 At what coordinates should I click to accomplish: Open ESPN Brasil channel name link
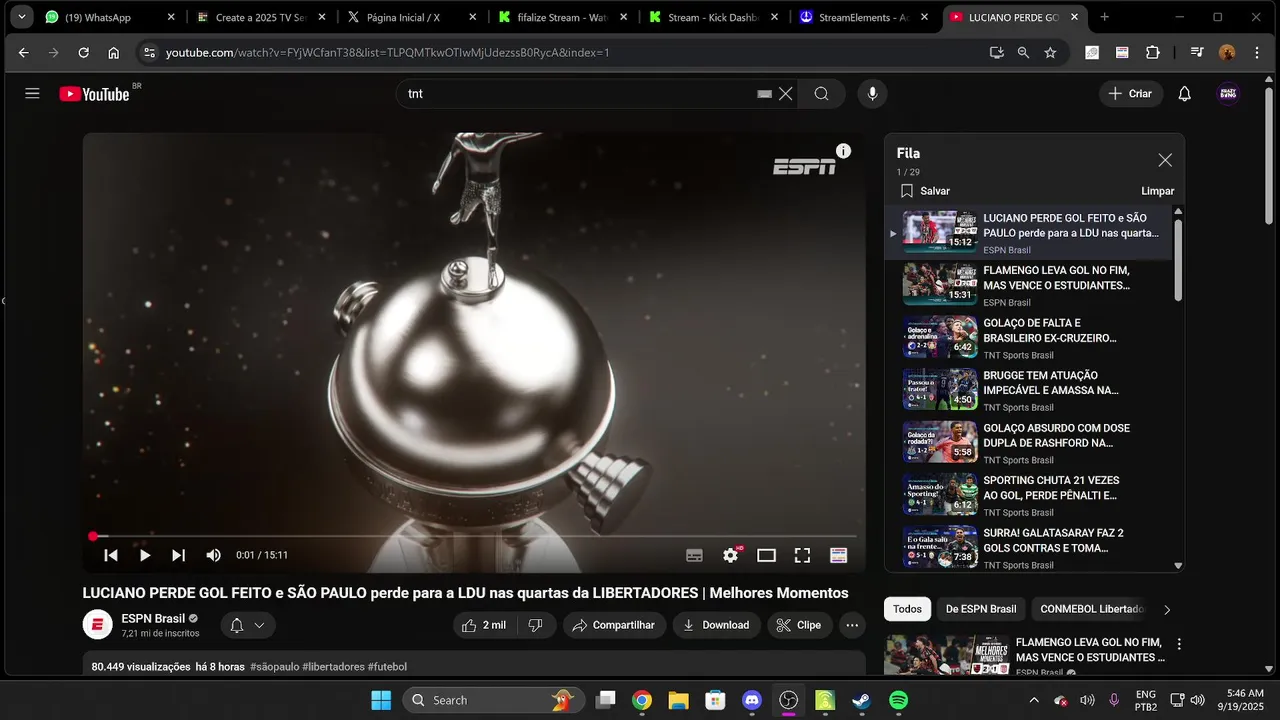[153, 618]
